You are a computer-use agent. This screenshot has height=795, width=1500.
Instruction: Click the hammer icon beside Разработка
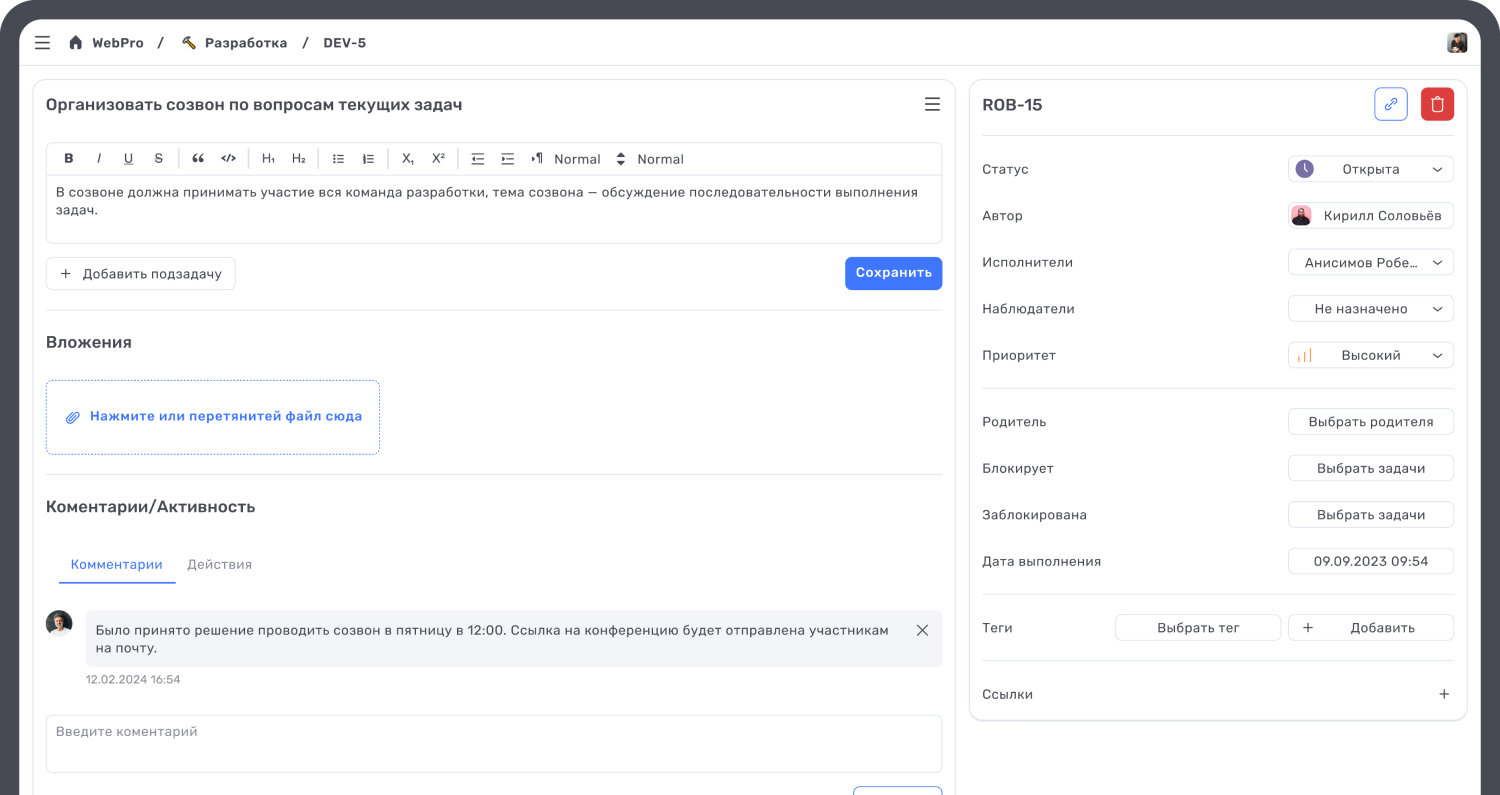point(189,43)
